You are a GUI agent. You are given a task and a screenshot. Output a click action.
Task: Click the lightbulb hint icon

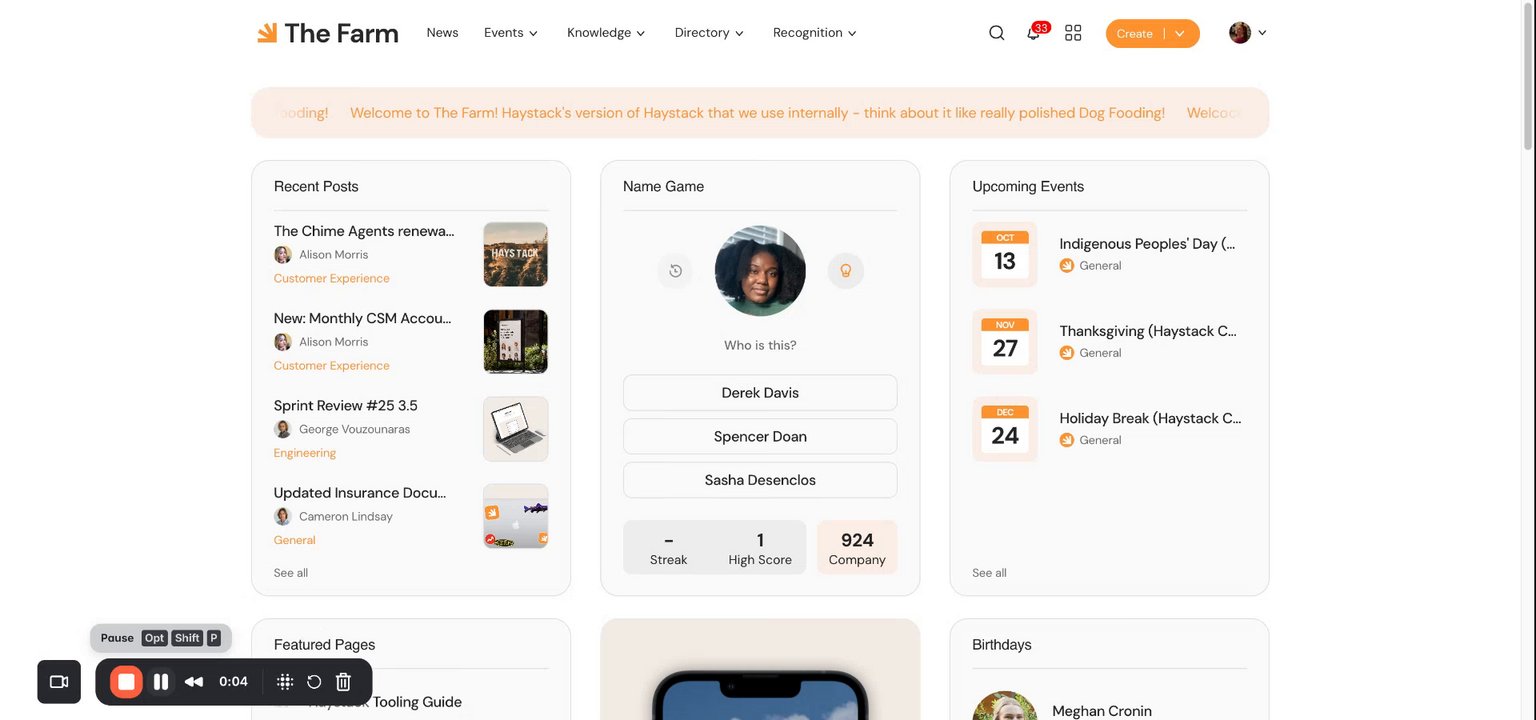click(x=845, y=271)
